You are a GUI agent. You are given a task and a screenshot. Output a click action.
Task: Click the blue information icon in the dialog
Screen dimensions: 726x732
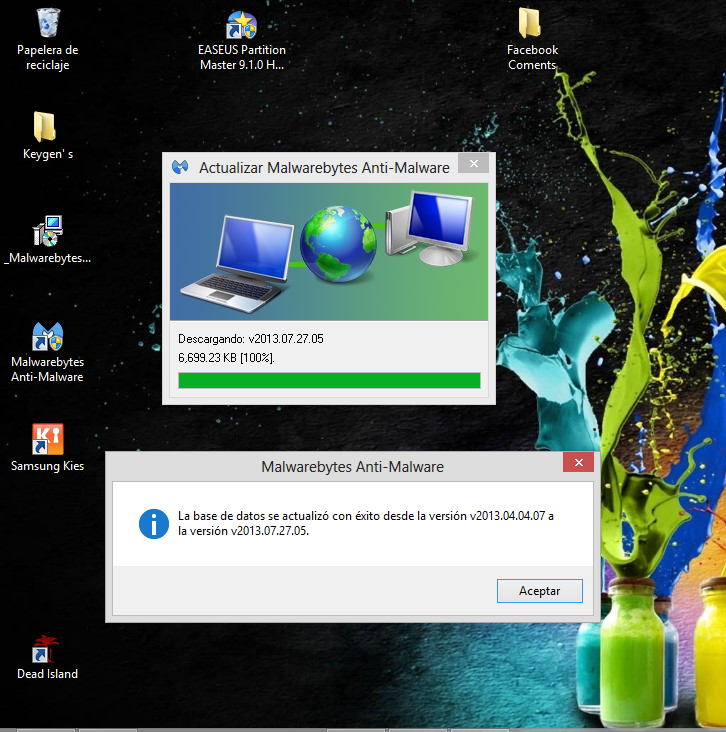click(x=154, y=524)
